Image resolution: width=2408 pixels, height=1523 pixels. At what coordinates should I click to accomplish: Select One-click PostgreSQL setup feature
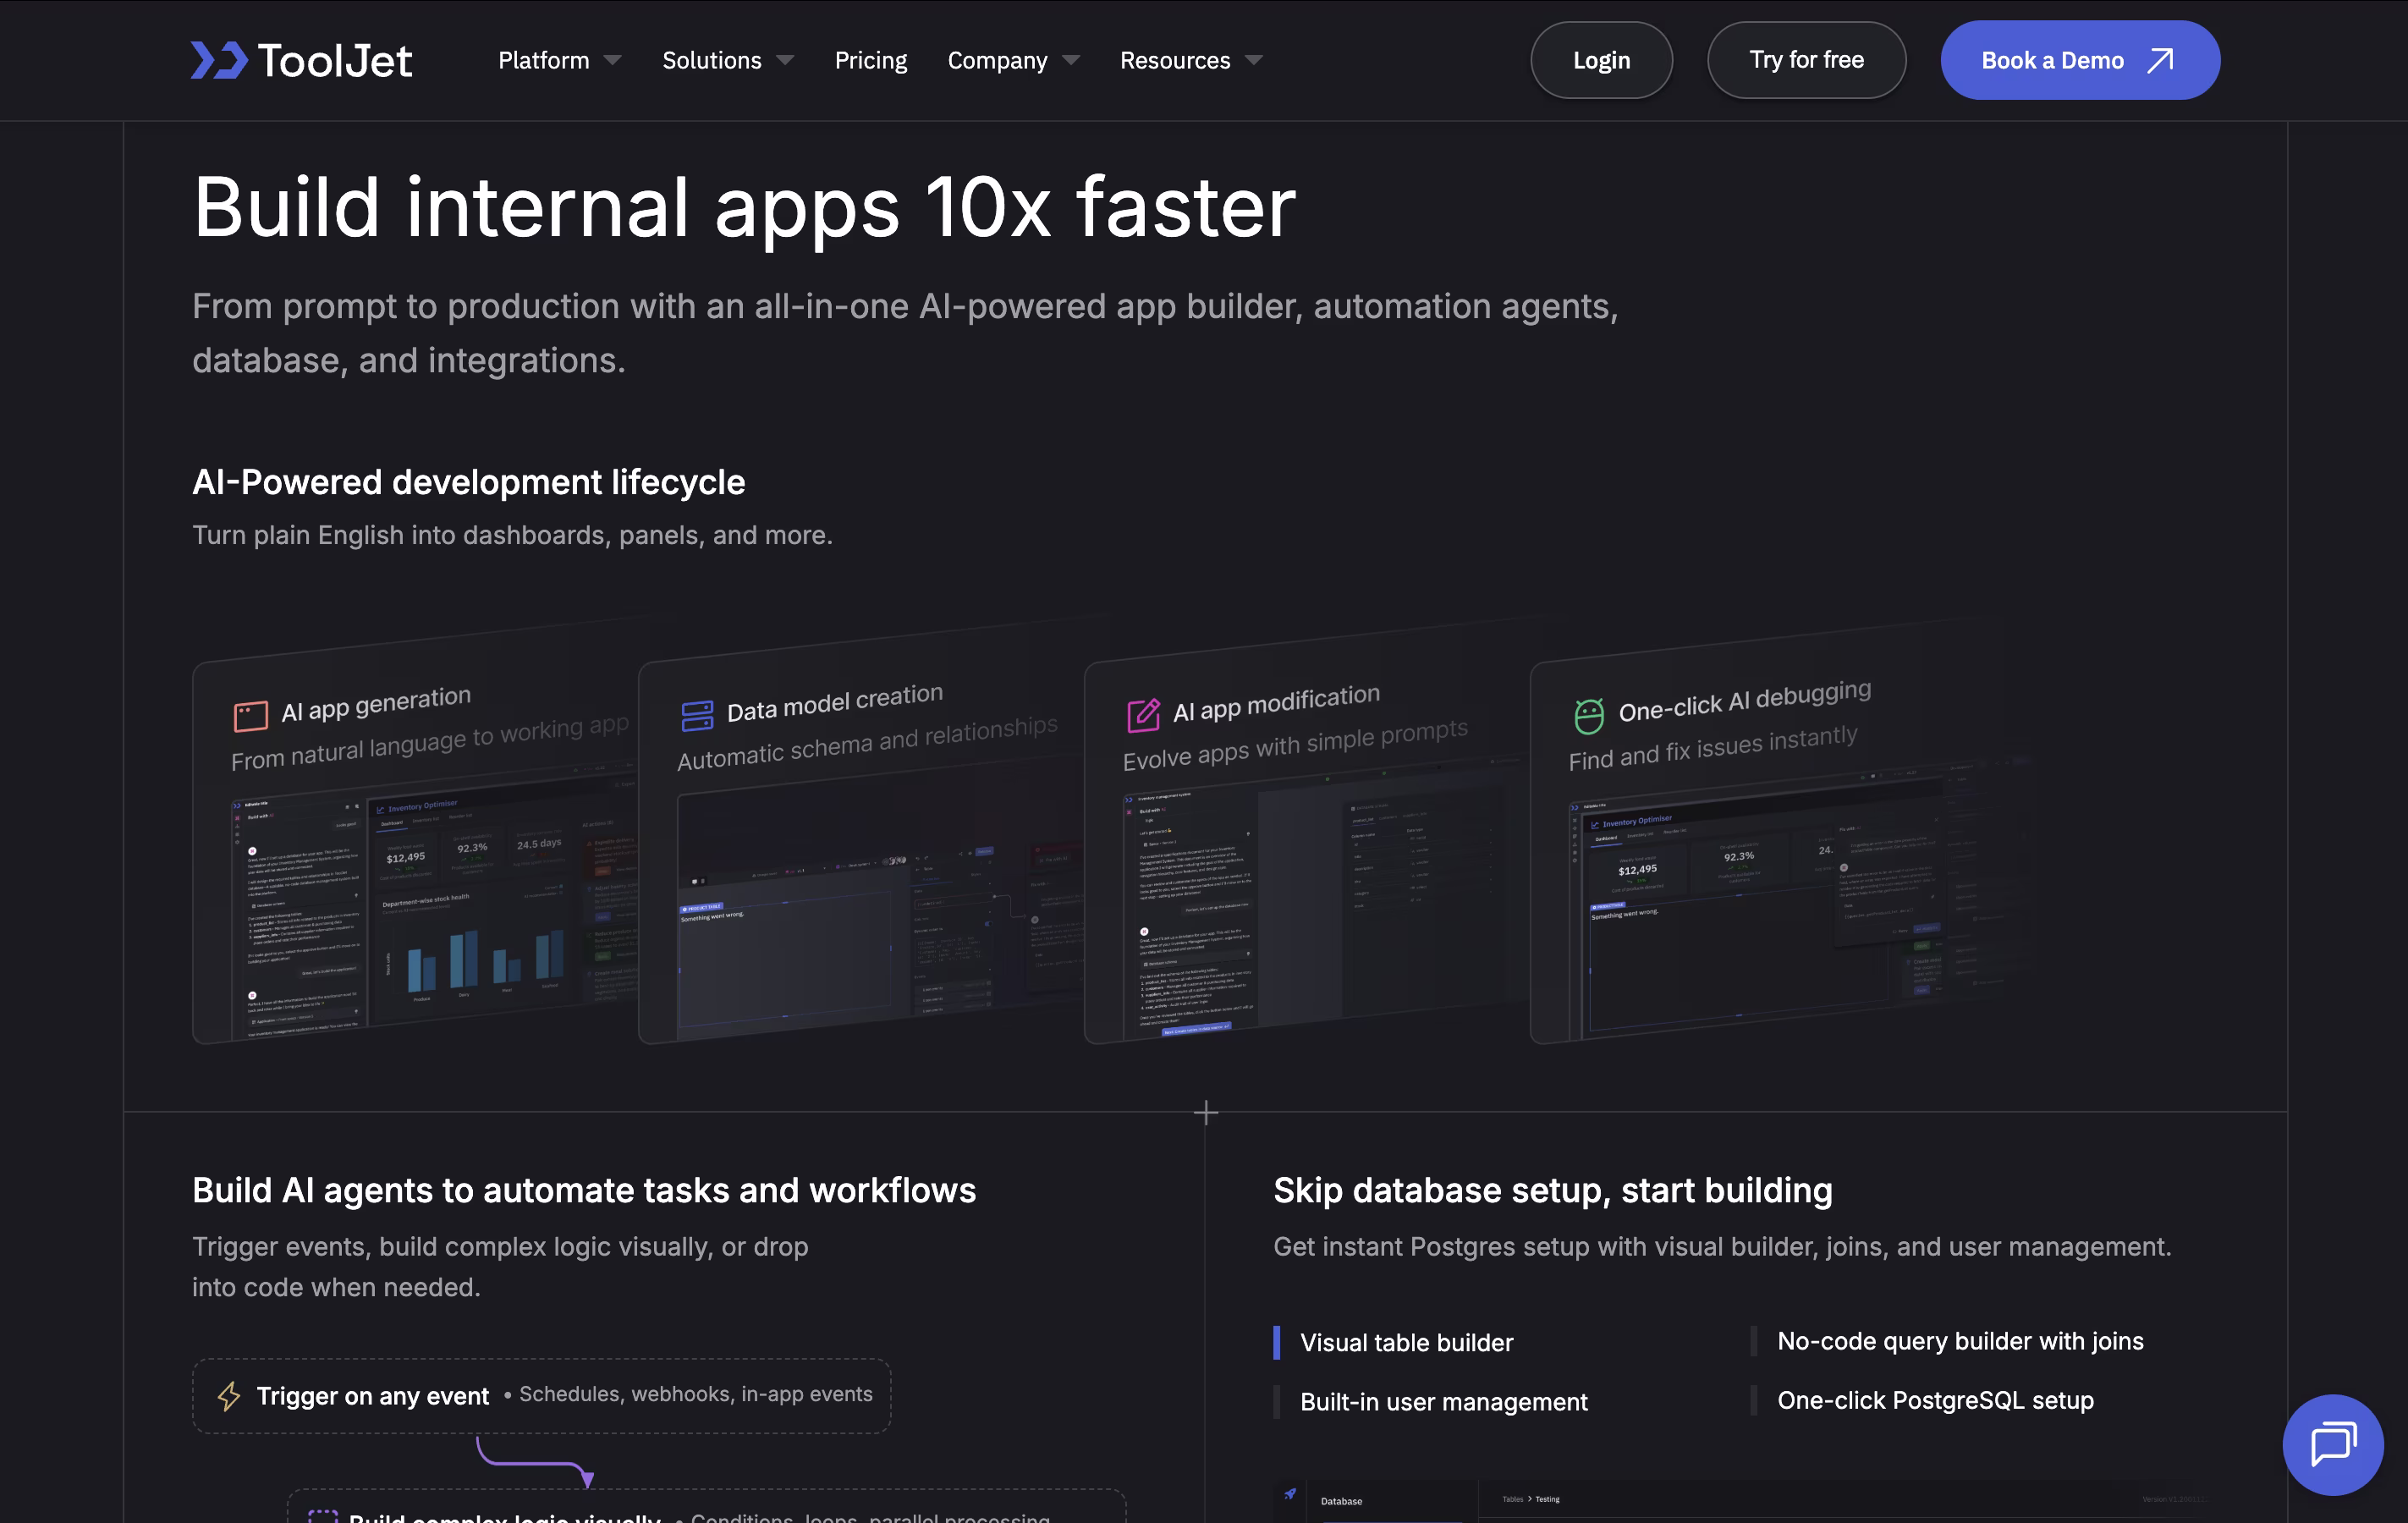pos(1934,1400)
